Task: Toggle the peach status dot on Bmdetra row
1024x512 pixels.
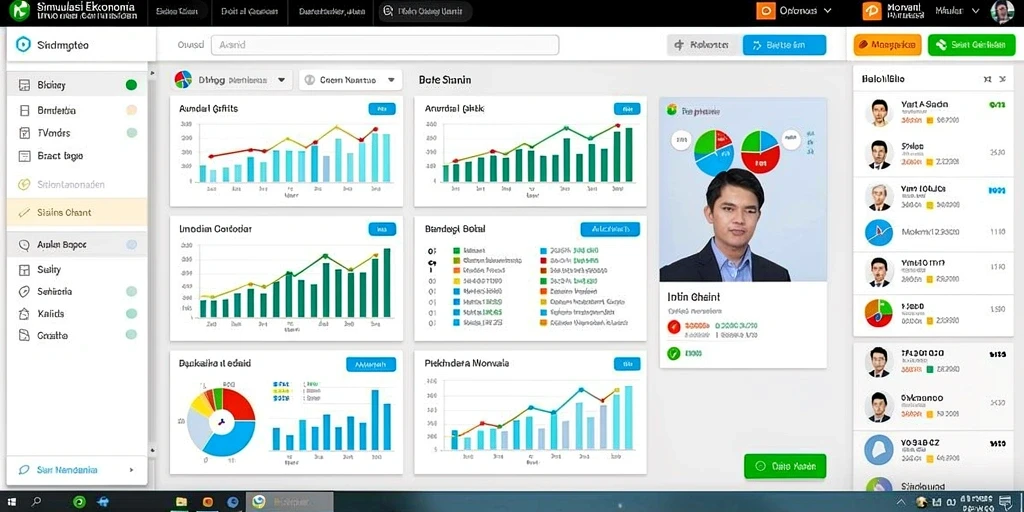Action: [131, 110]
